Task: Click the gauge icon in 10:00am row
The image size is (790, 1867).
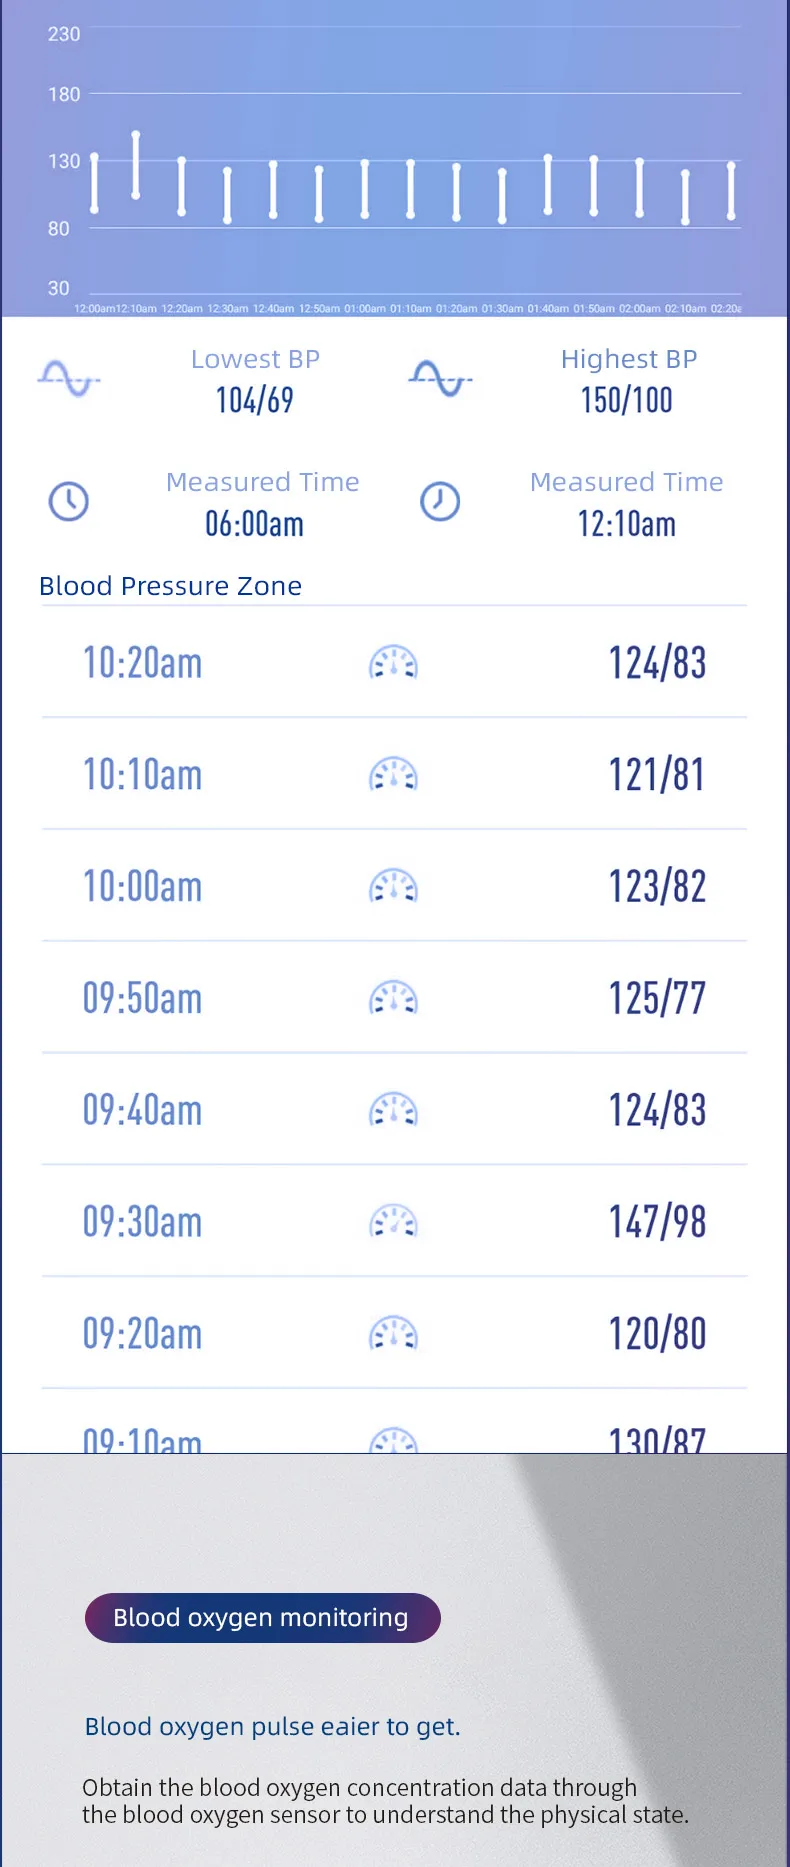Action: 393,887
